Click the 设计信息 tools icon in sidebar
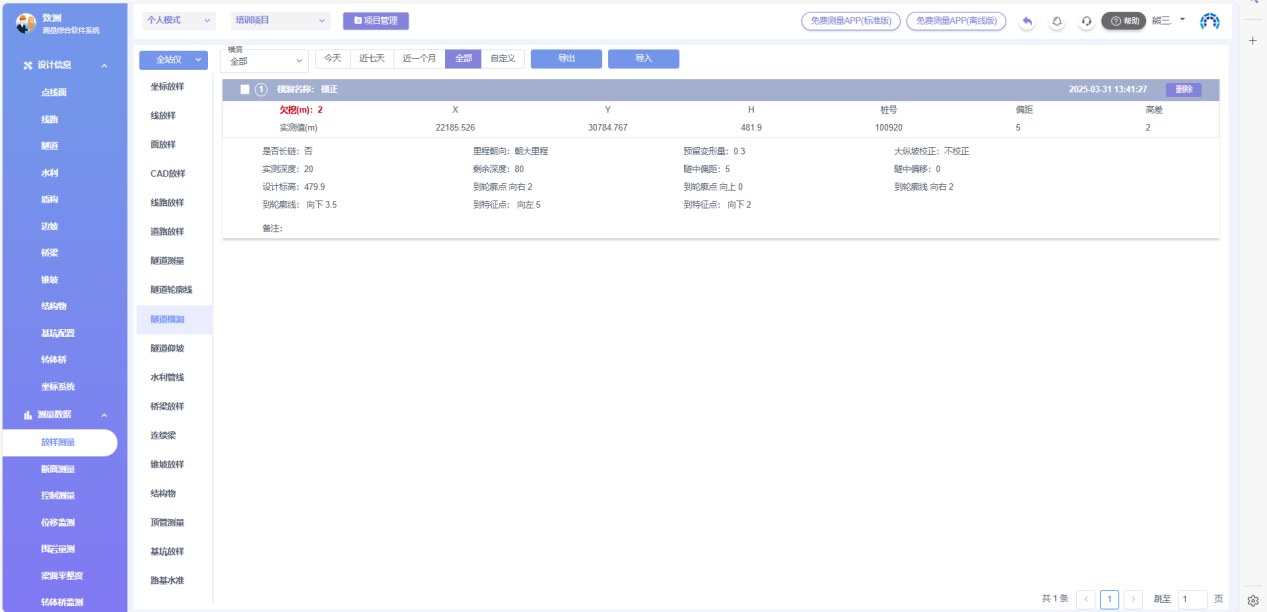The width and height of the screenshot is (1267, 612). [x=28, y=65]
